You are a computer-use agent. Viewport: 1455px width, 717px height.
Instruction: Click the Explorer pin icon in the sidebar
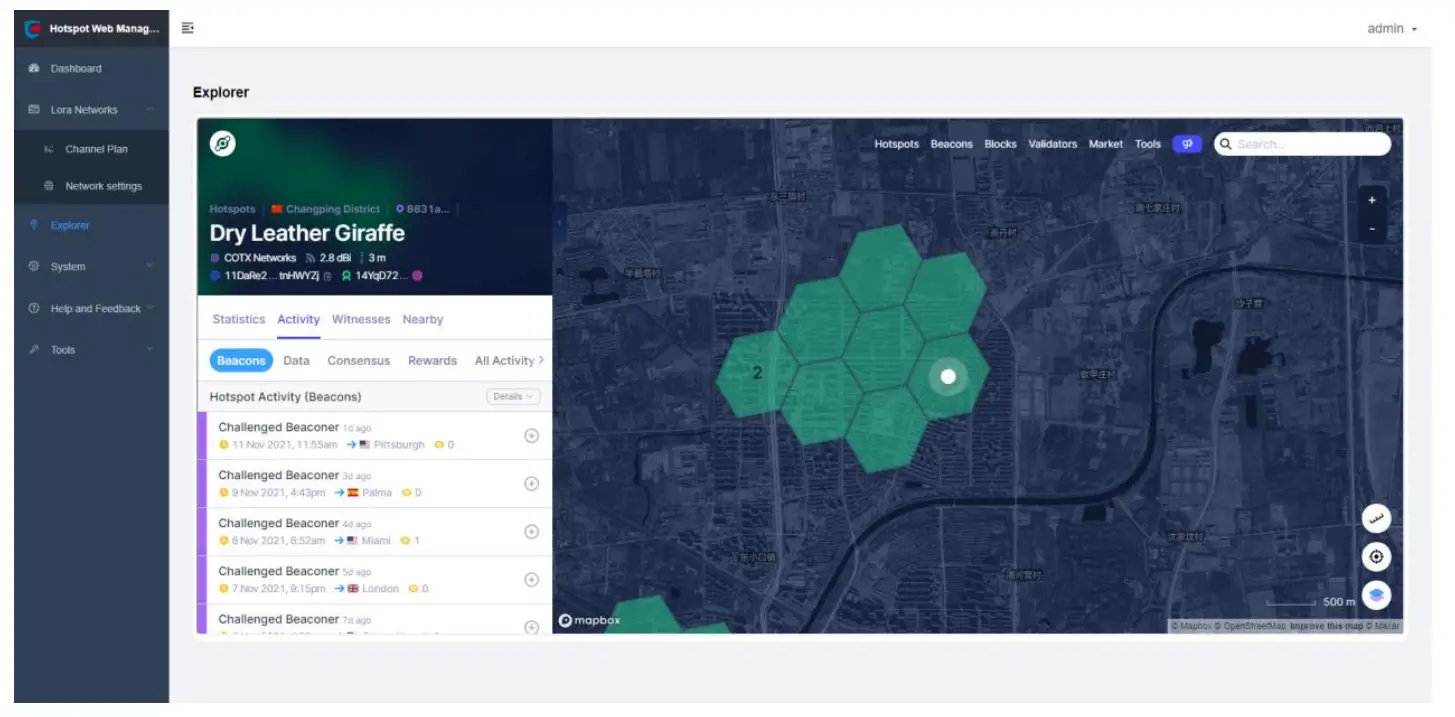34,225
